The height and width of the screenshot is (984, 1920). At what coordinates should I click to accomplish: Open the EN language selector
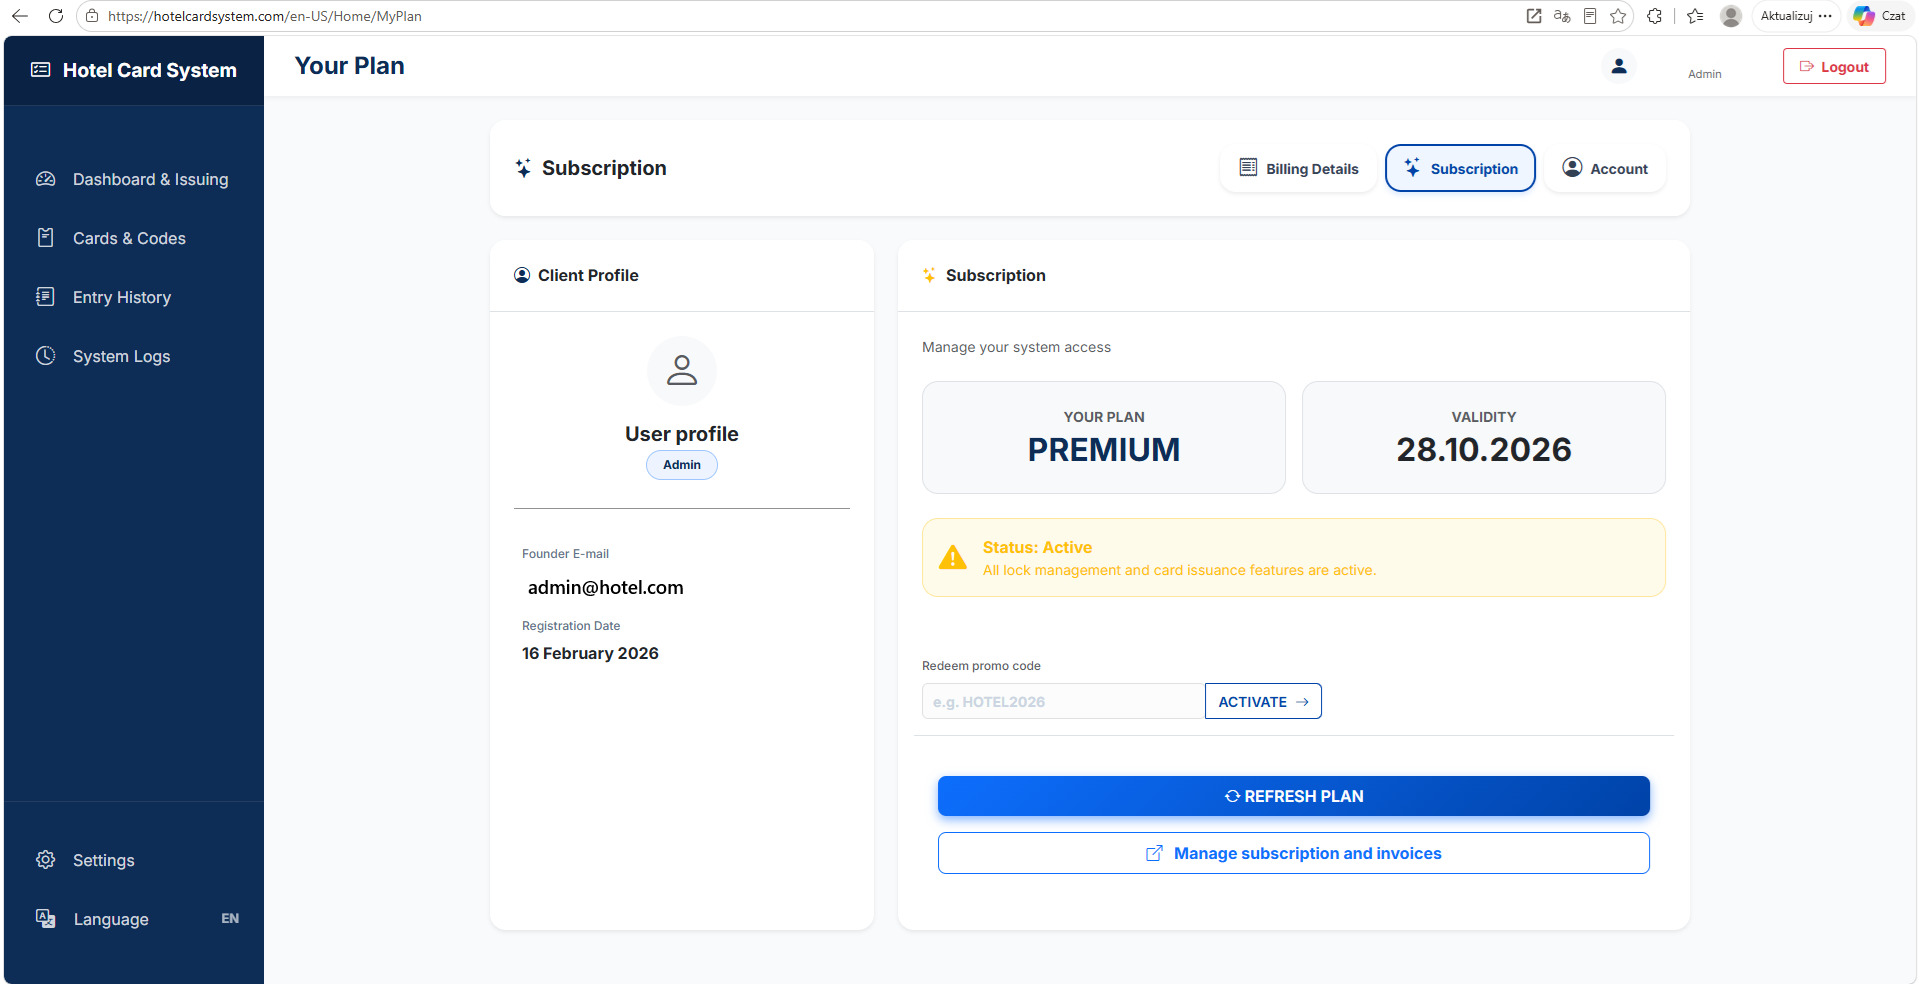tap(230, 919)
